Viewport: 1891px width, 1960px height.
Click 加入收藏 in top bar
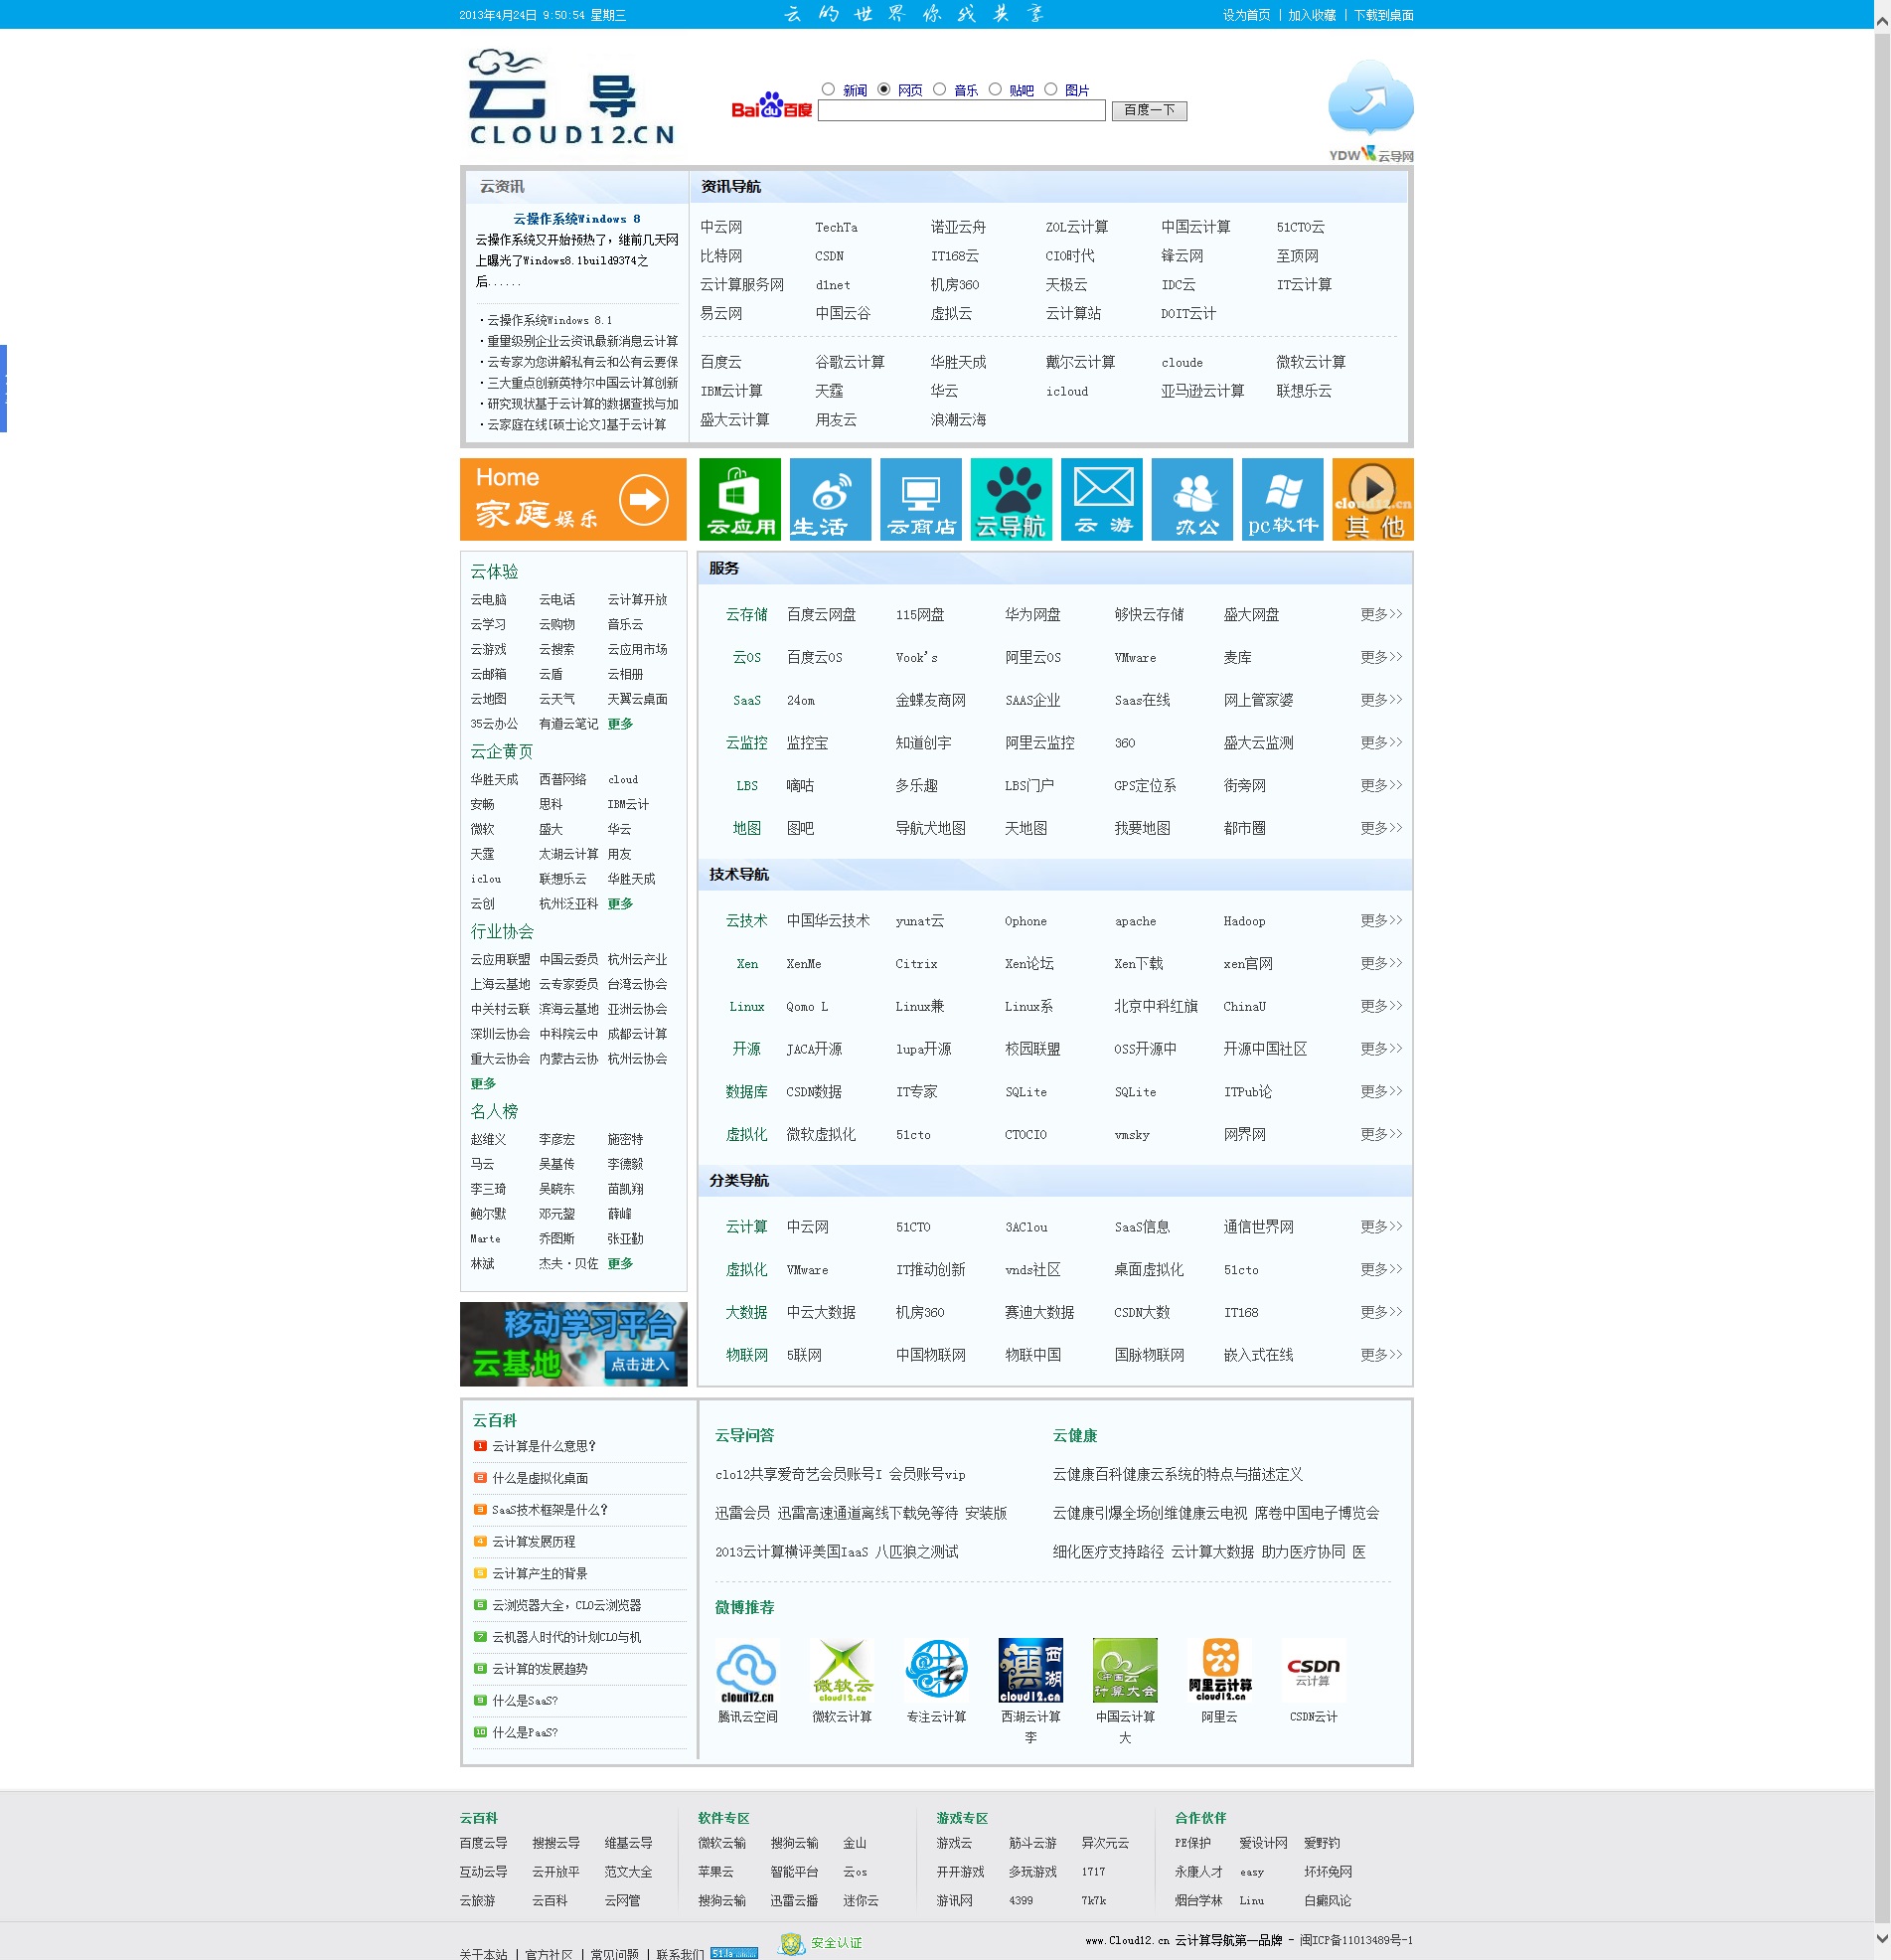pyautogui.click(x=1312, y=15)
